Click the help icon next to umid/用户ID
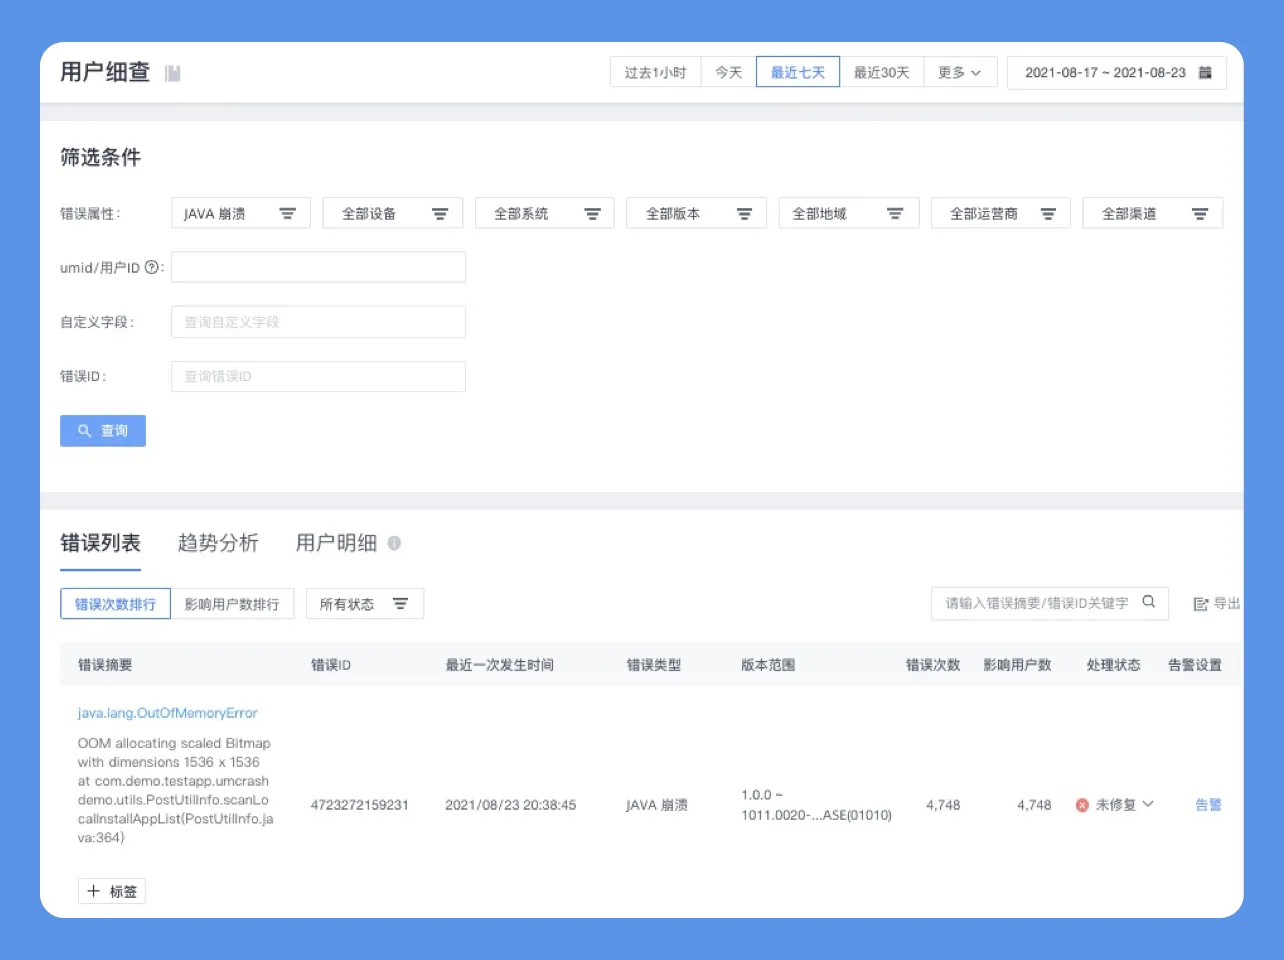1284x960 pixels. (152, 267)
